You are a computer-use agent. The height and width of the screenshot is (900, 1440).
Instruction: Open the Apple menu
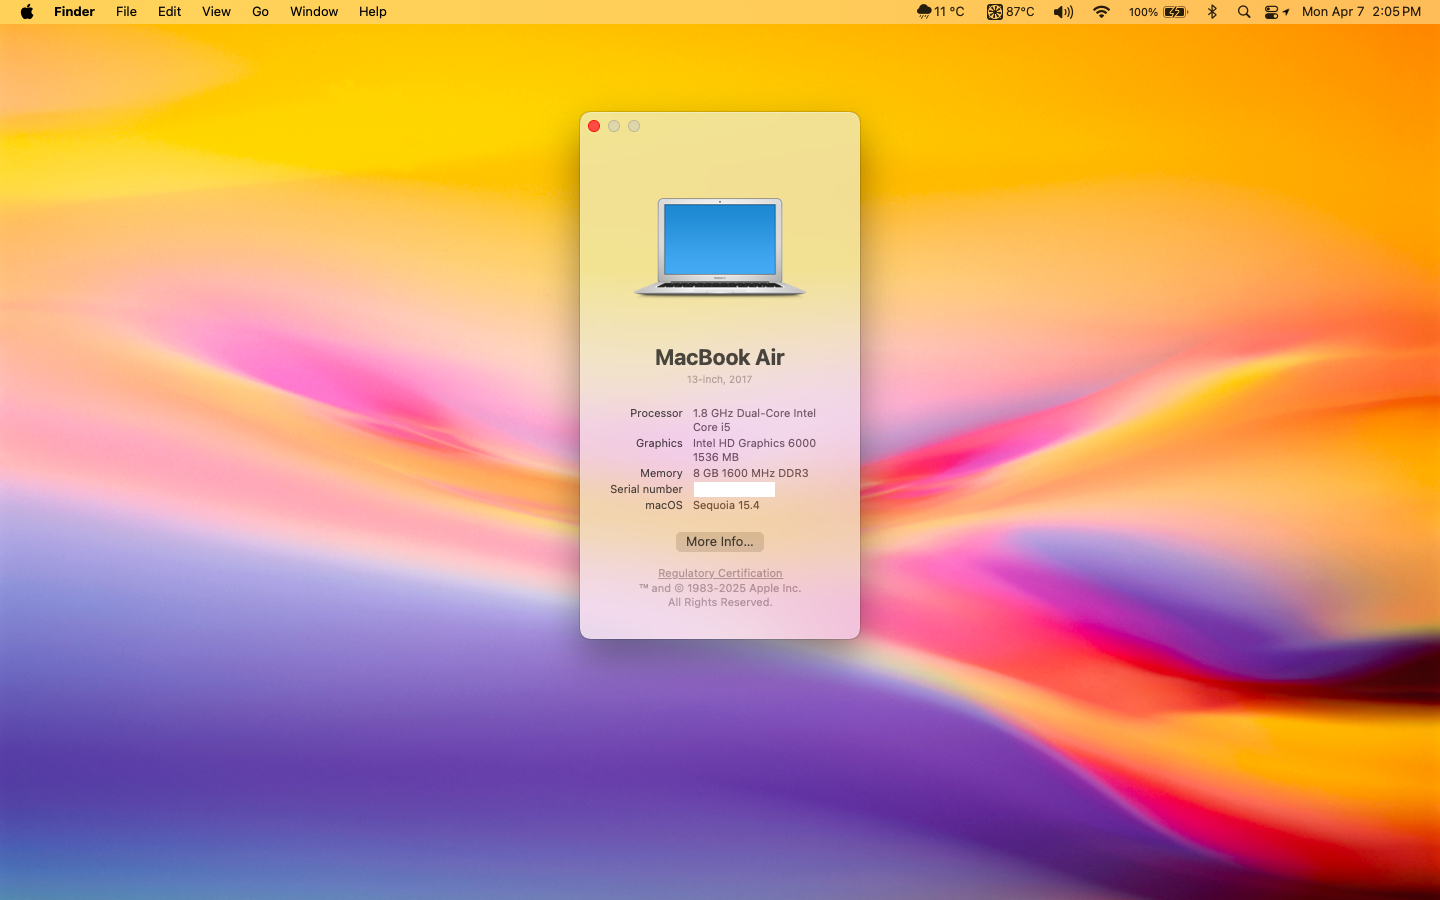pyautogui.click(x=27, y=12)
